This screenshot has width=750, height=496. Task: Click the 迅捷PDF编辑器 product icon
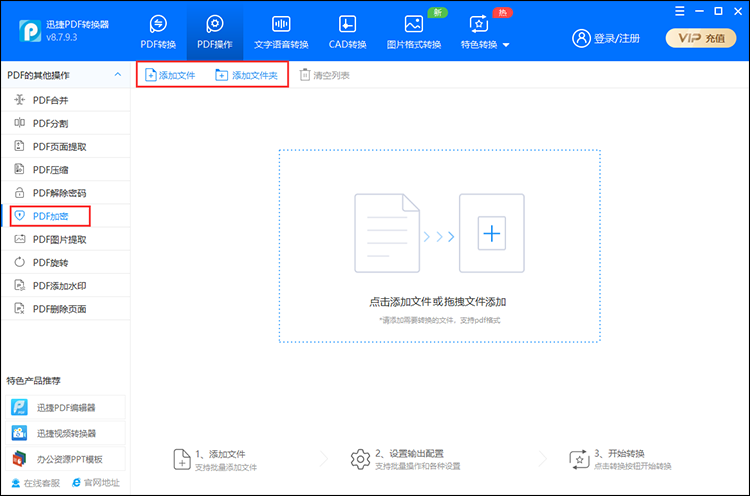[19, 408]
